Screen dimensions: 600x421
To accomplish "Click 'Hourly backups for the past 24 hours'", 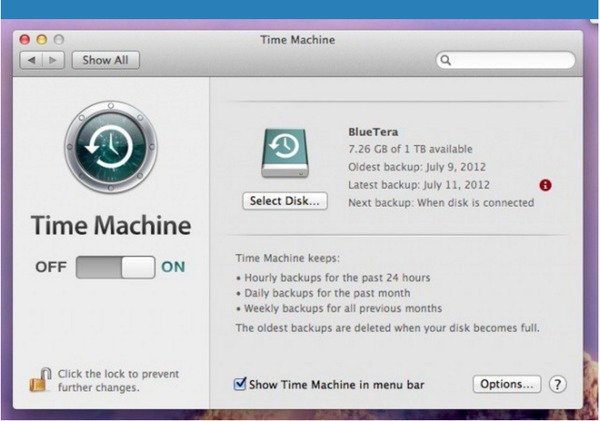I will [337, 277].
